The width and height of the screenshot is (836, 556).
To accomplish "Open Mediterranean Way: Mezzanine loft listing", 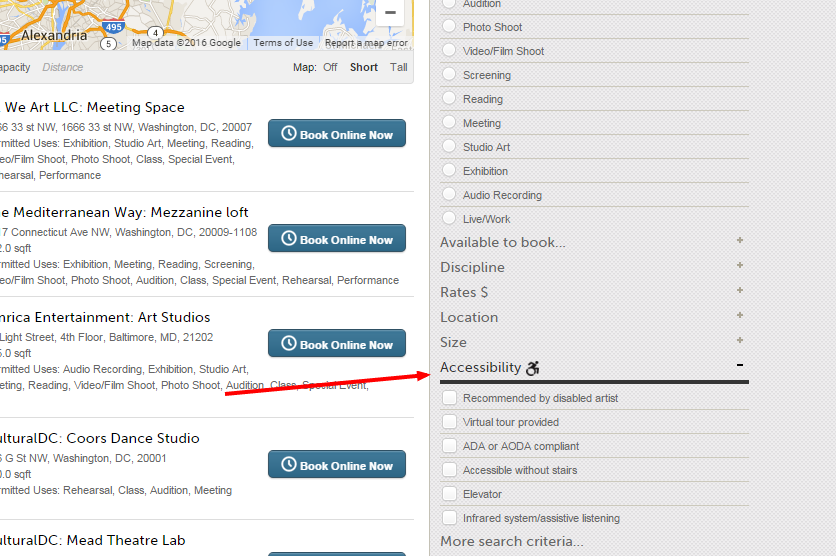I will tap(124, 212).
